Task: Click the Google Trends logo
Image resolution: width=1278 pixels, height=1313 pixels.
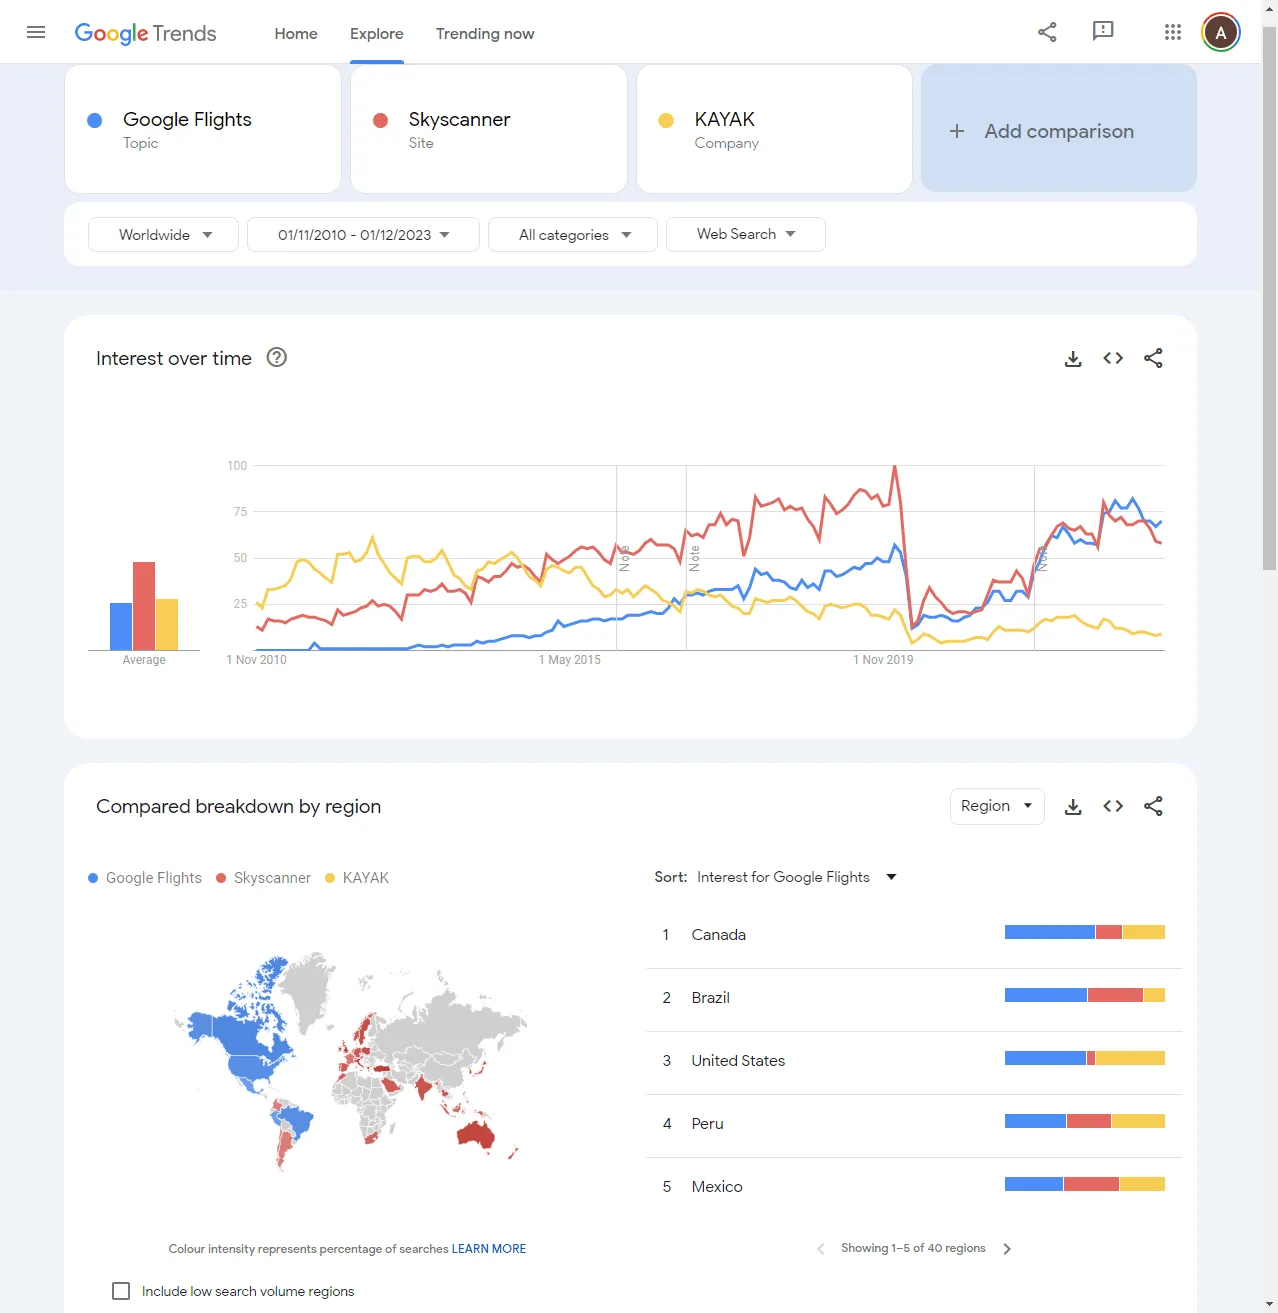Action: [146, 33]
